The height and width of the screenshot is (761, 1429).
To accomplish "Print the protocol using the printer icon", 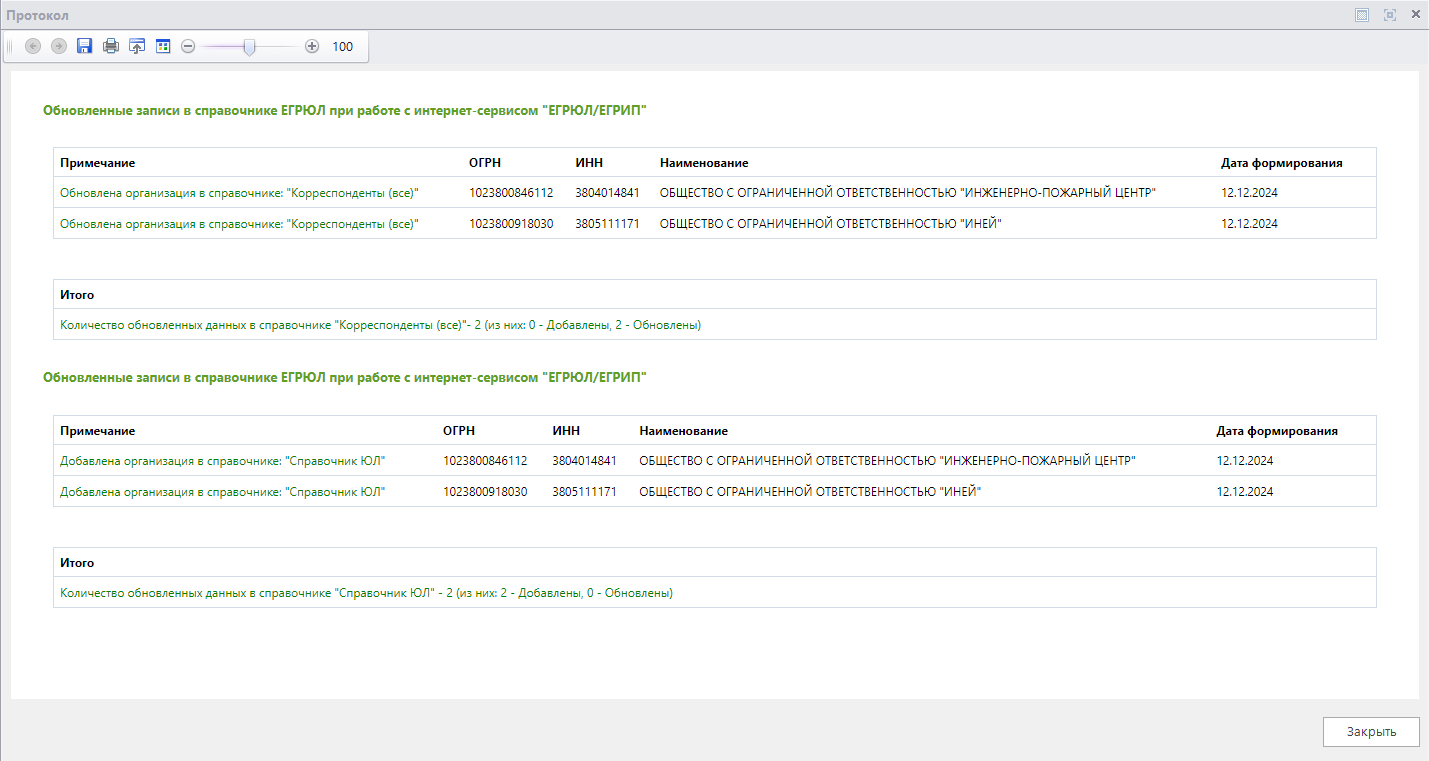I will [x=111, y=46].
